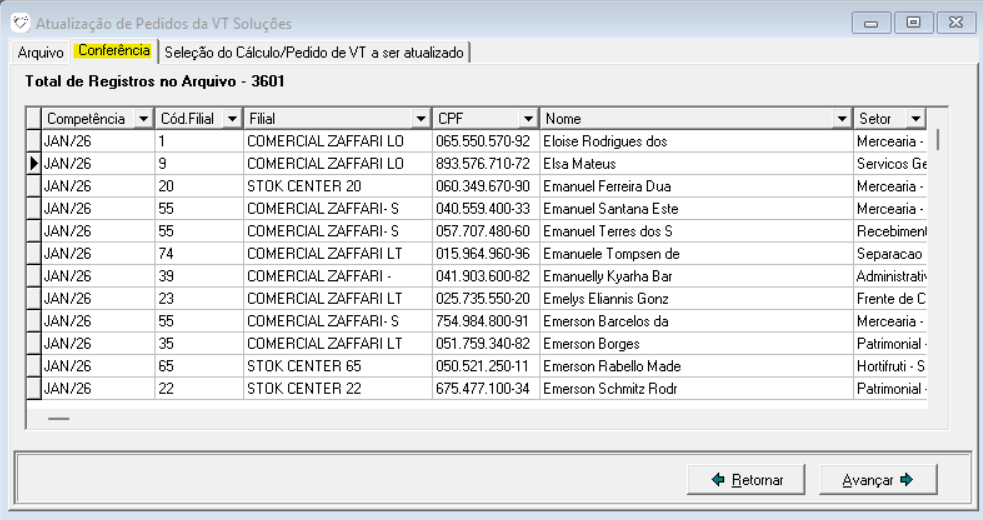Select the Conferência tab
Viewport: 983px width, 520px height.
(x=113, y=51)
